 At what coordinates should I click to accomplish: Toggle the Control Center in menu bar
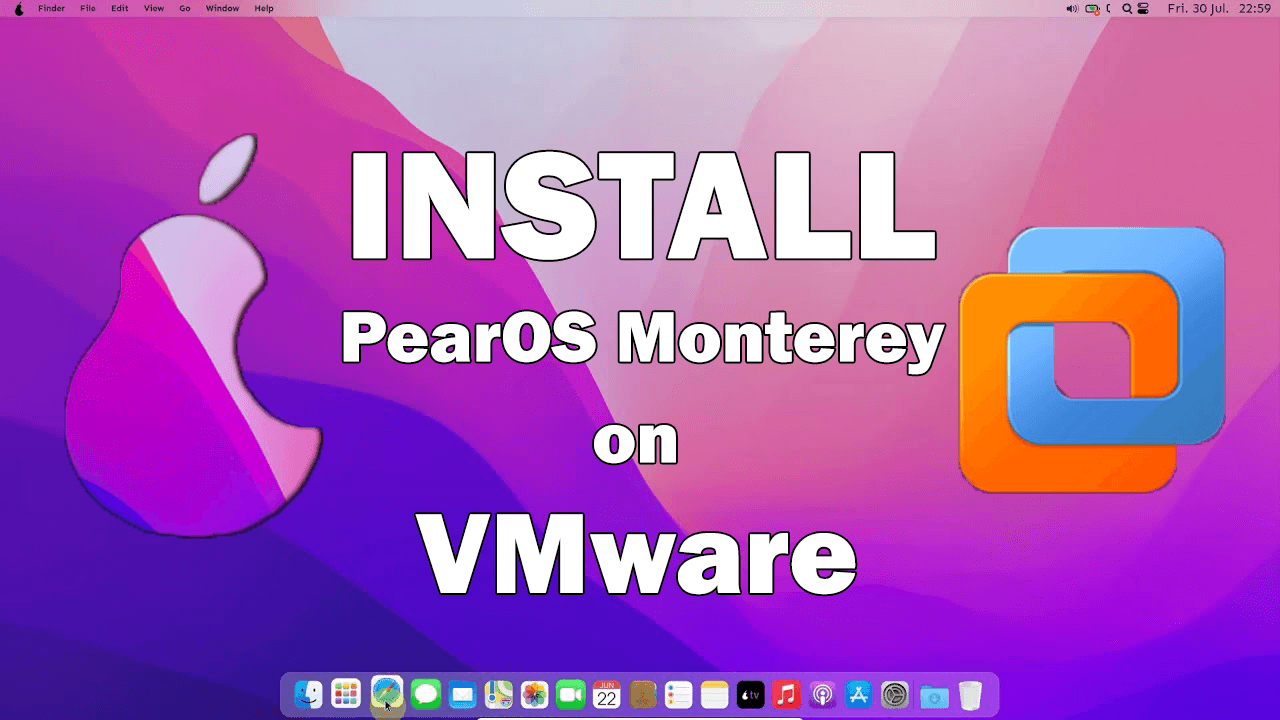[1143, 8]
